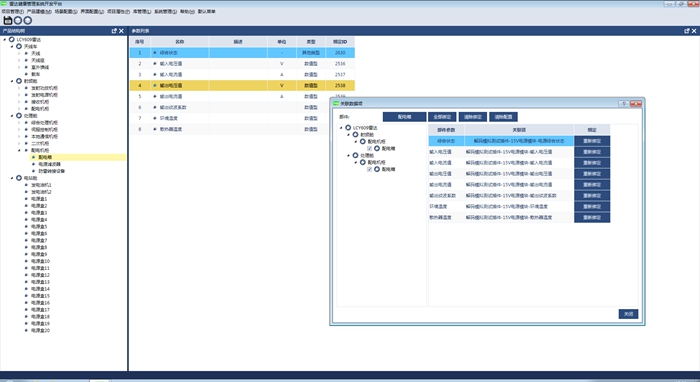Screen dimensions: 700x382
Task: Select cell '2536' in the parameter list
Action: [x=340, y=64]
